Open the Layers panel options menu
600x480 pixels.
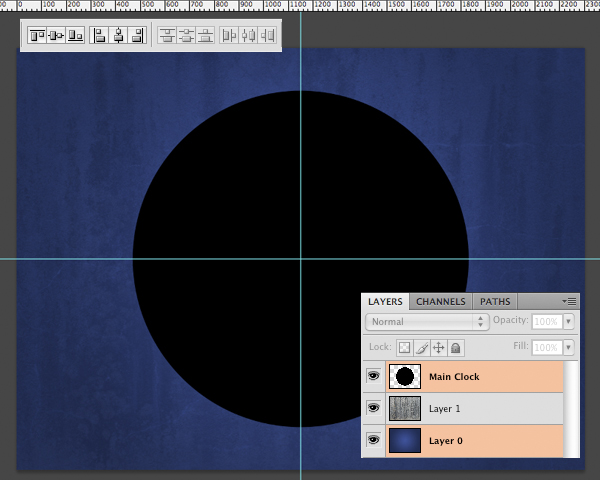click(x=570, y=300)
